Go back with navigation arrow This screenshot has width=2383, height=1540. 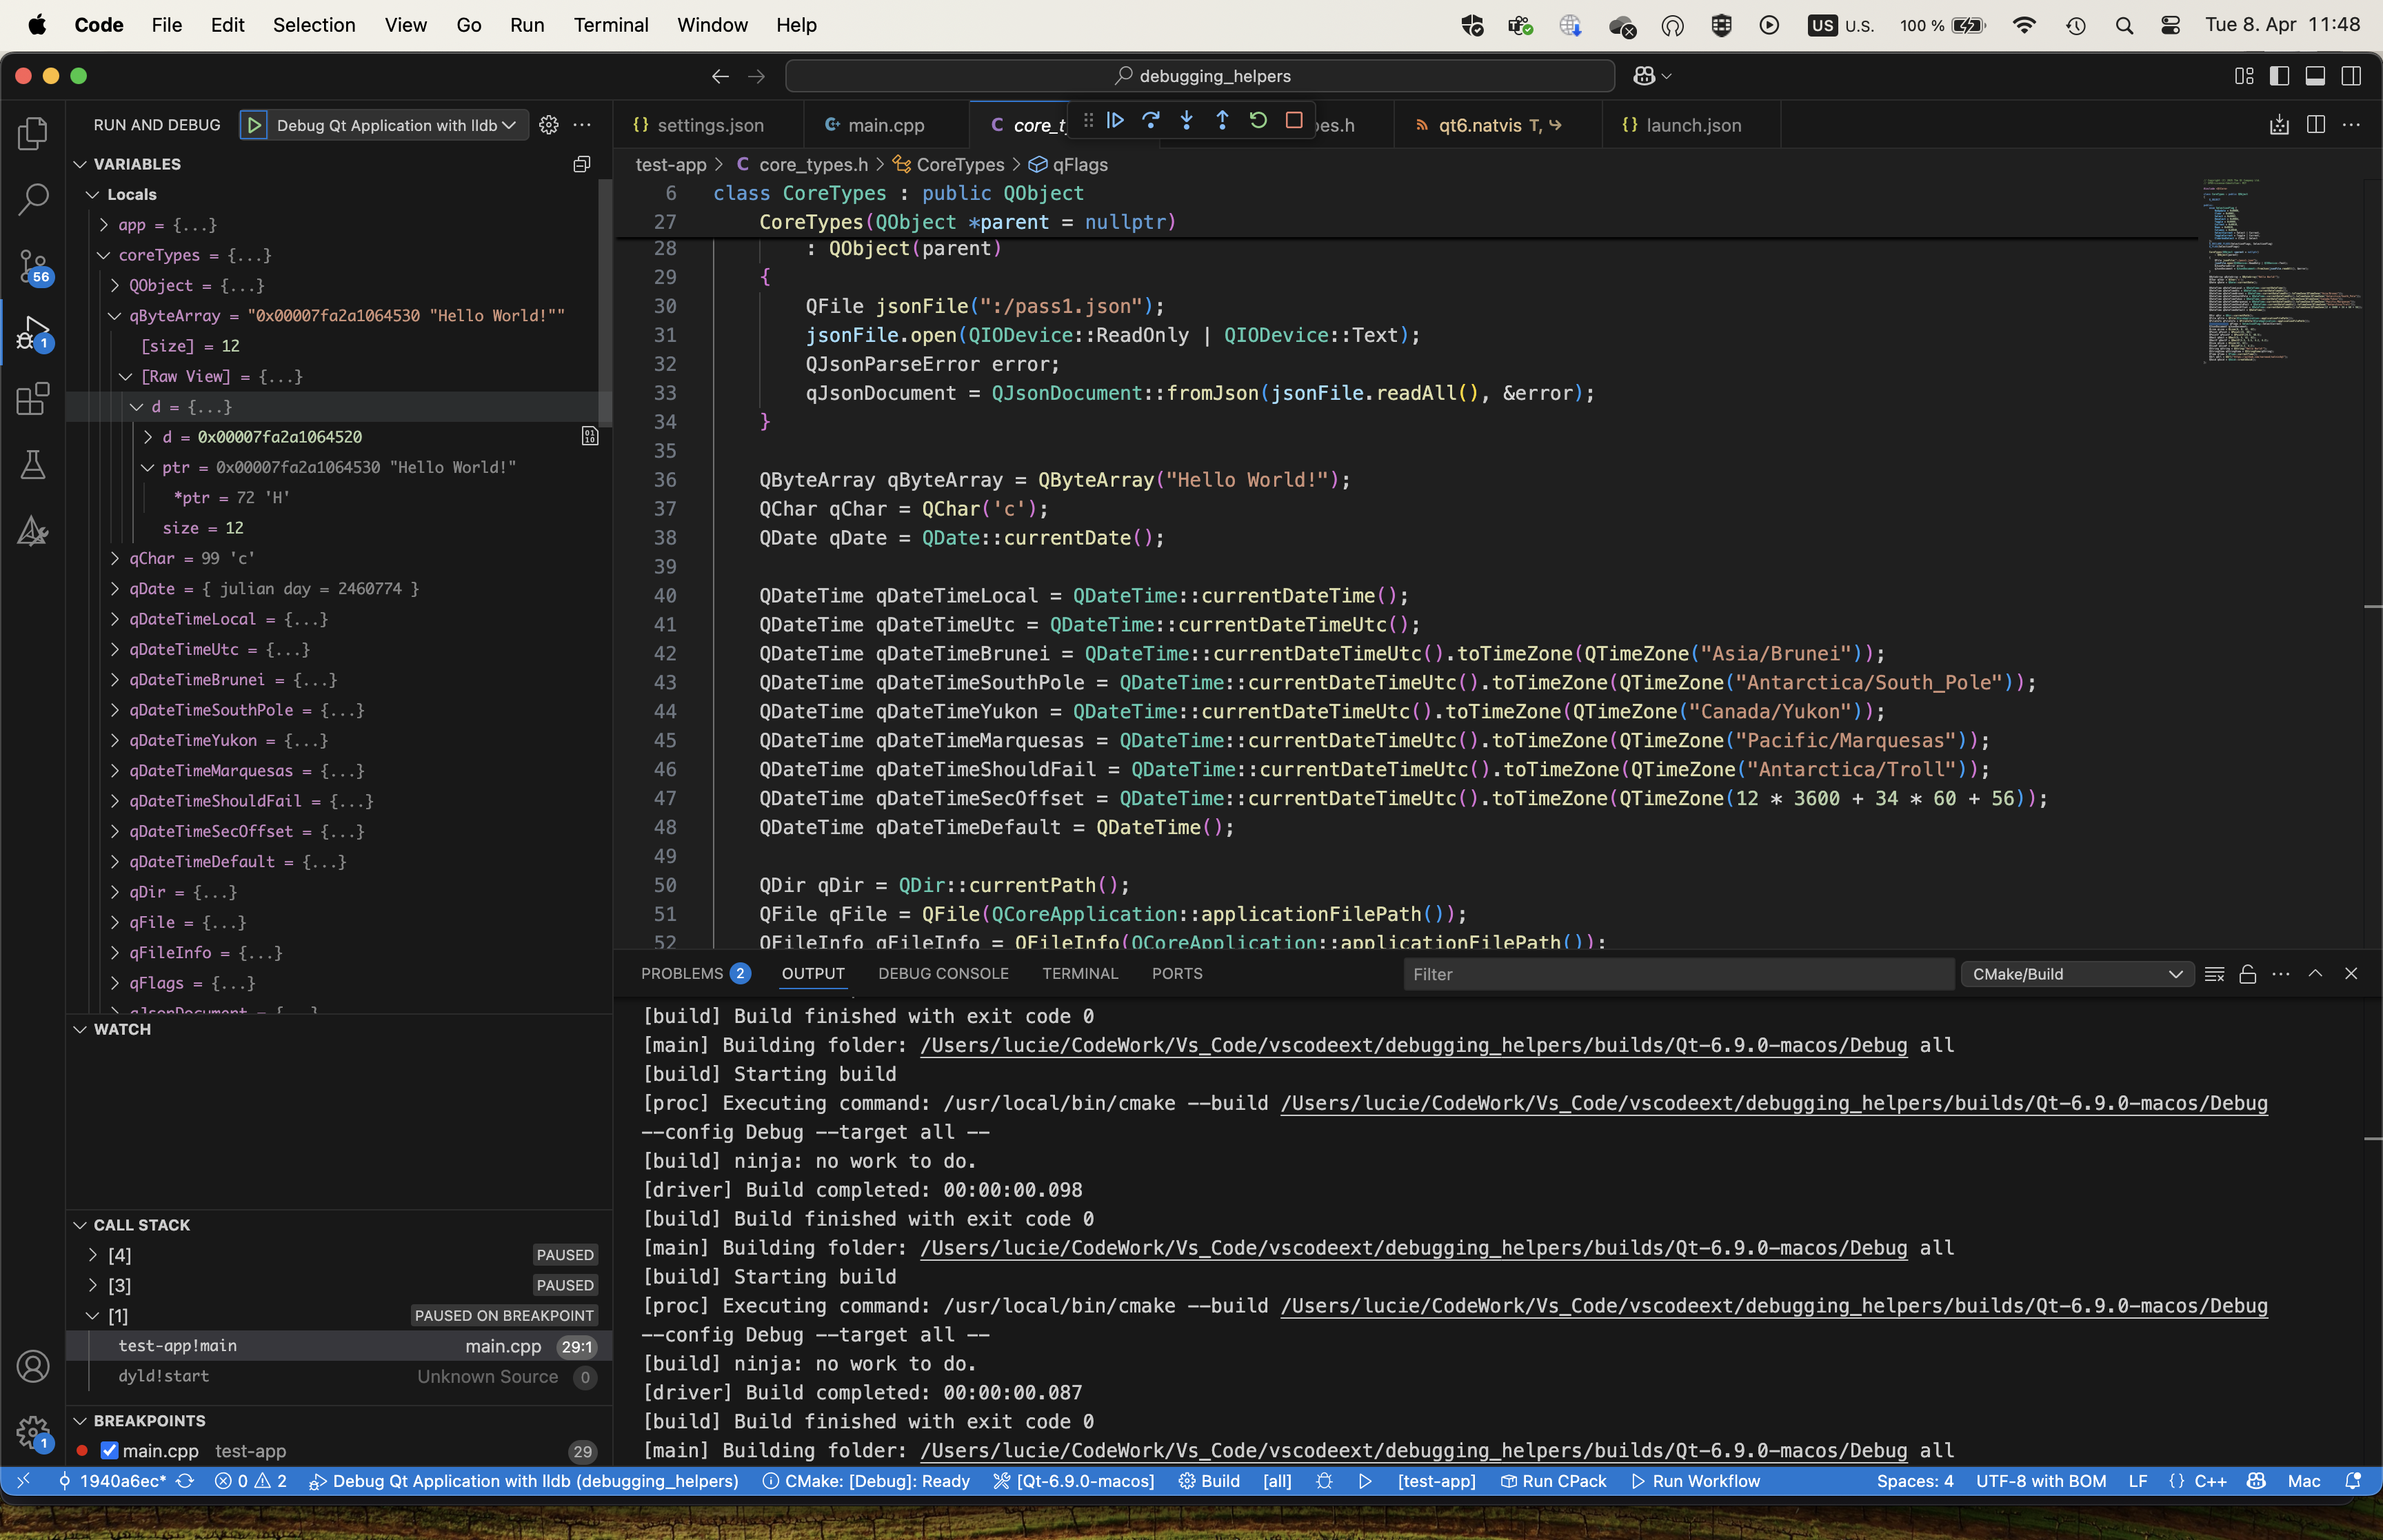[x=720, y=76]
